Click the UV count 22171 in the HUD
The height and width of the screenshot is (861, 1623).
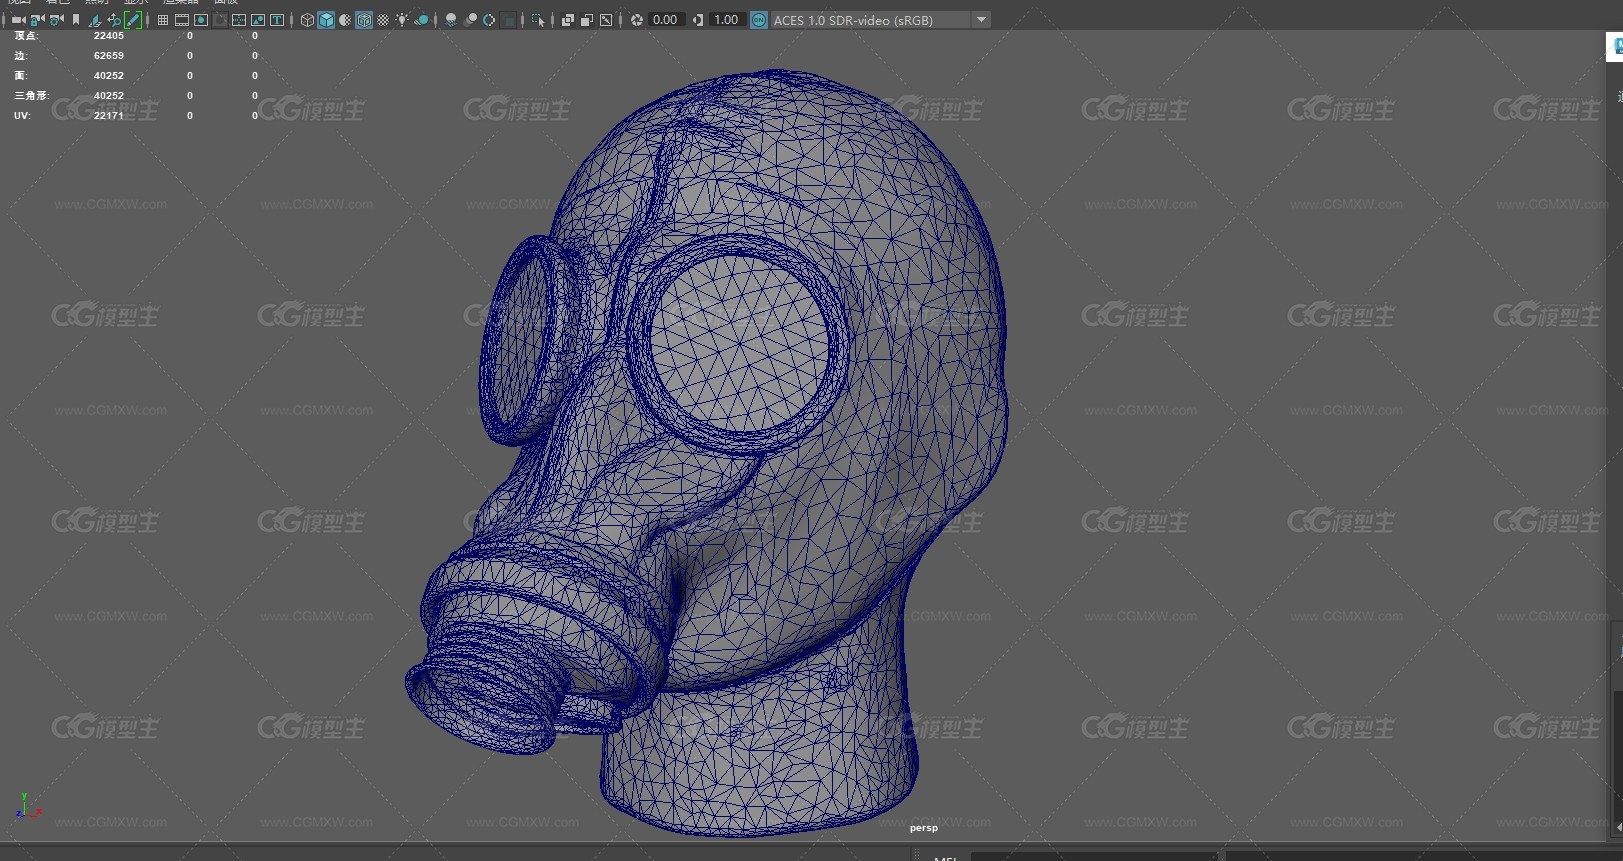point(109,116)
